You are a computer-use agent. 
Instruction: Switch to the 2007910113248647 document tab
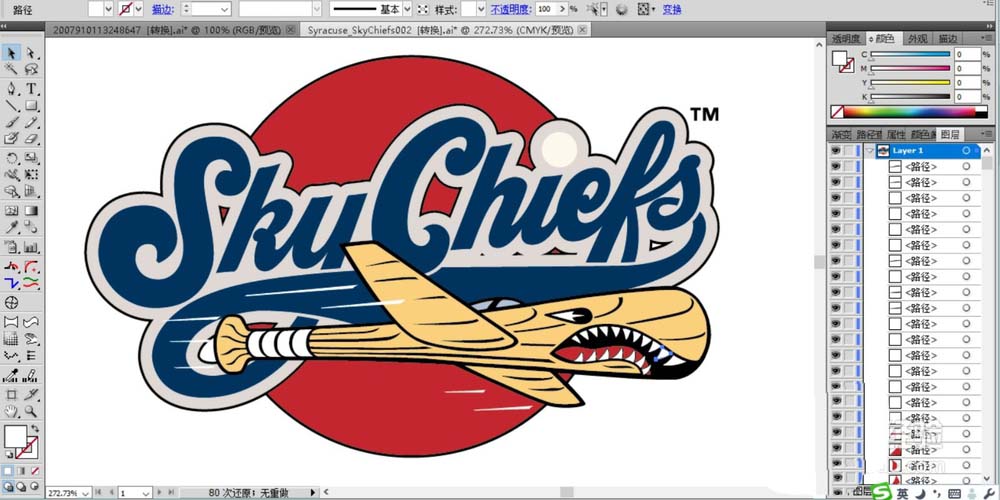(171, 29)
